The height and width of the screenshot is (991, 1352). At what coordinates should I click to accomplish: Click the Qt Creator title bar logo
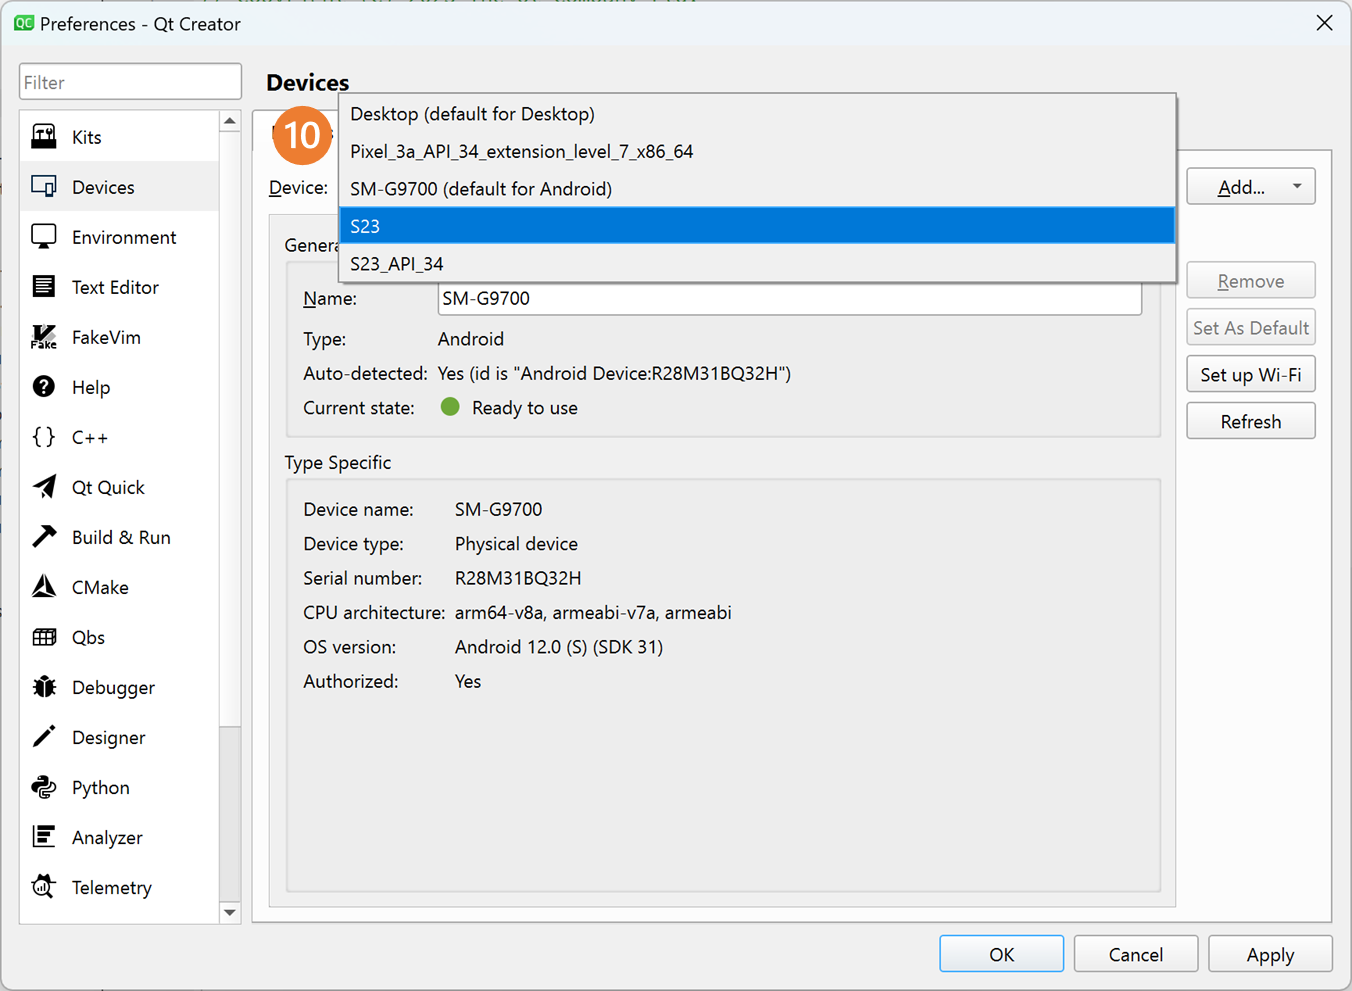(23, 23)
